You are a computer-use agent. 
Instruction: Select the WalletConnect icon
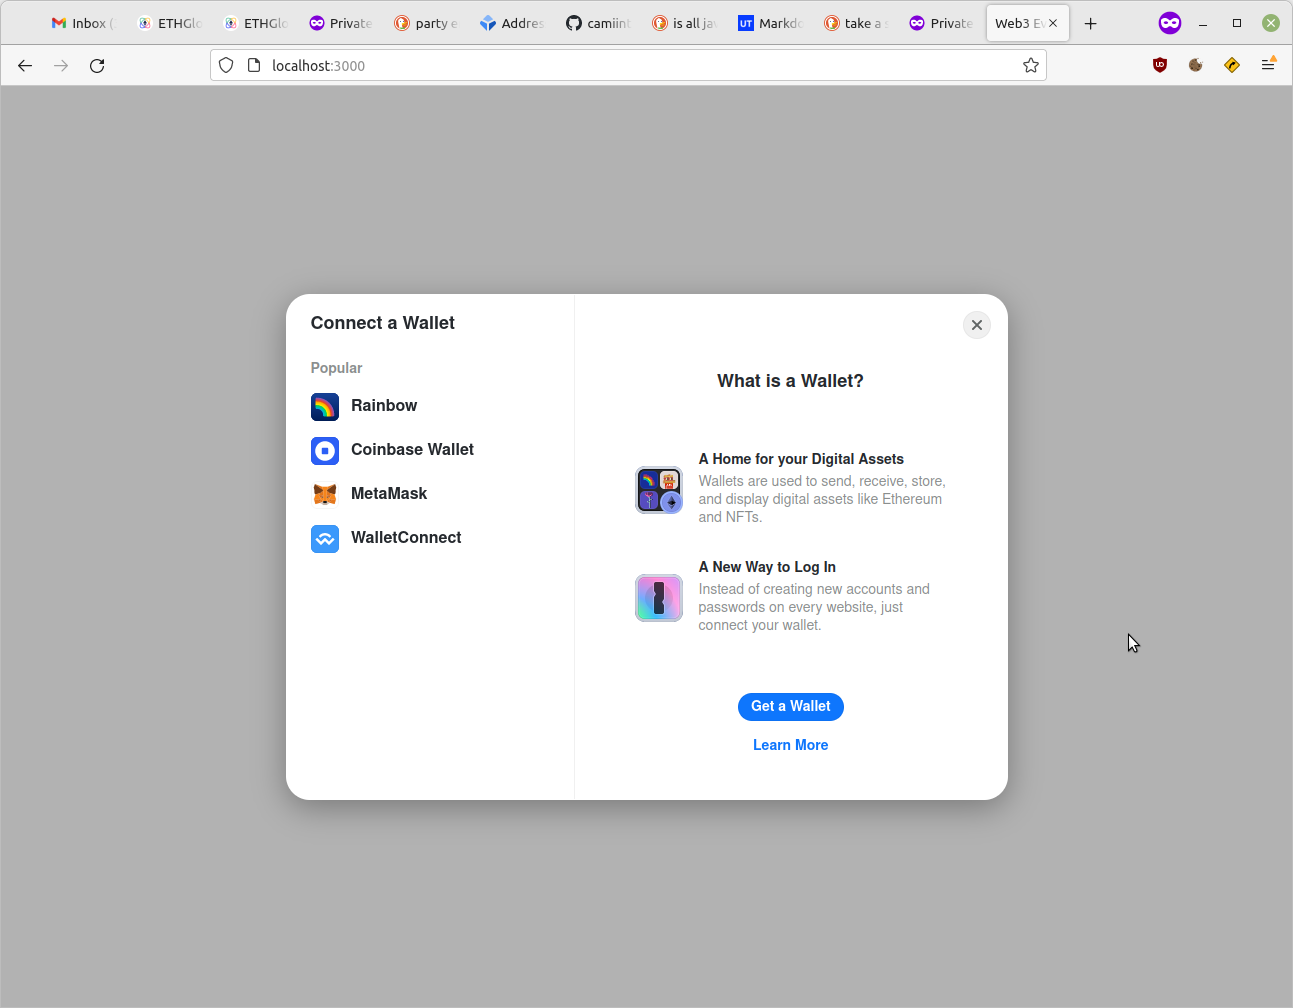(x=325, y=538)
